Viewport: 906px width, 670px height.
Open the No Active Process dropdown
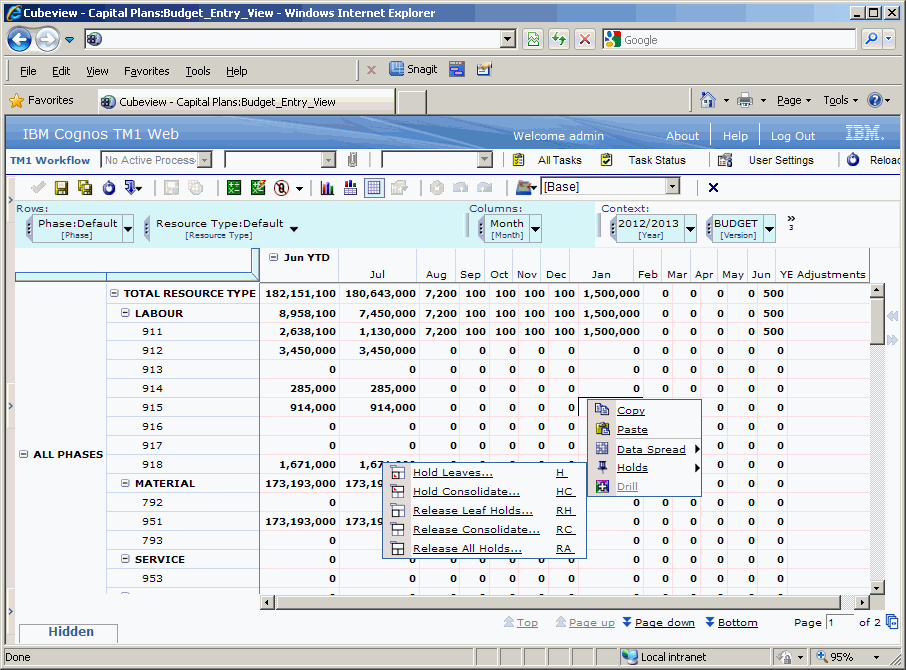click(x=205, y=160)
